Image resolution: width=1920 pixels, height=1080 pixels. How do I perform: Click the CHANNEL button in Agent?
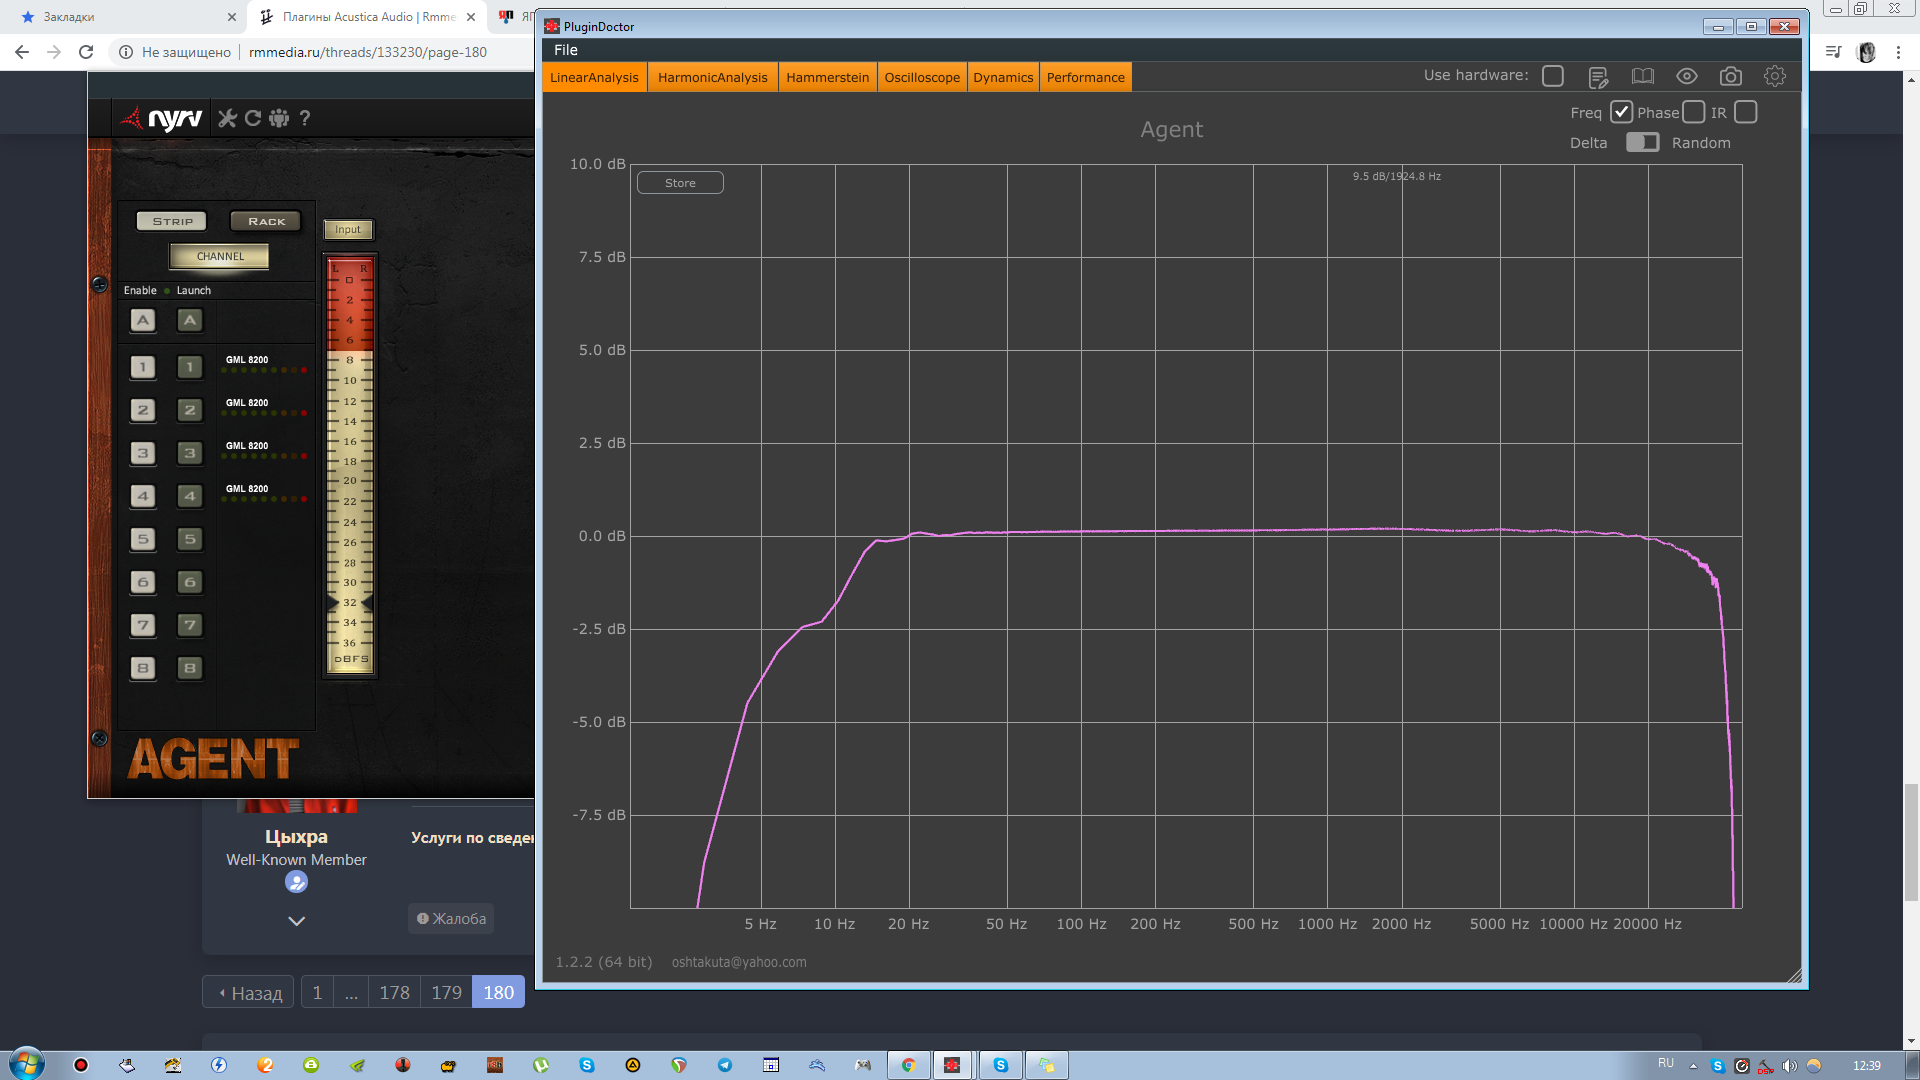220,257
